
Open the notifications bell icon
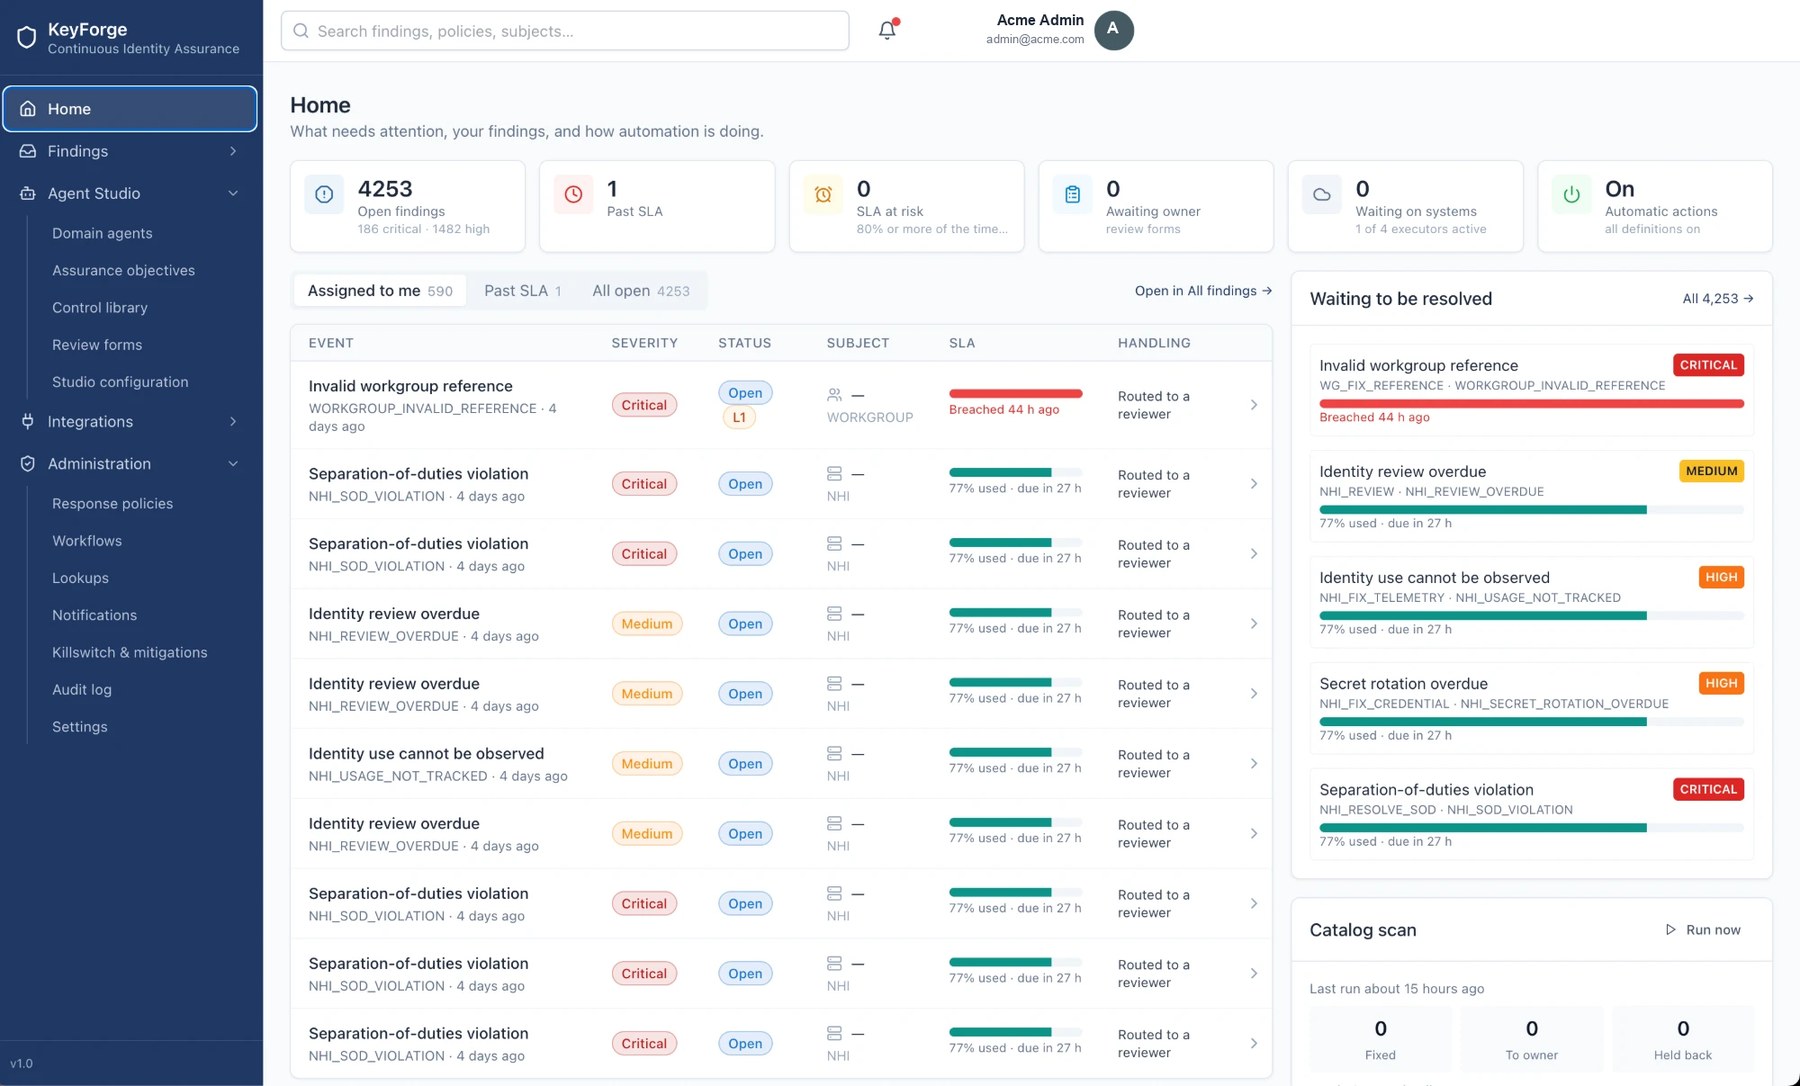point(887,30)
